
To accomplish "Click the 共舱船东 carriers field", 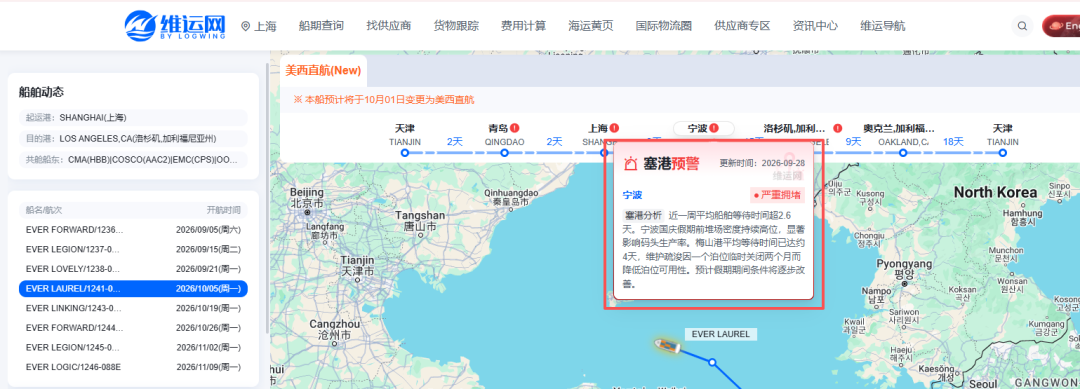I will pos(133,160).
